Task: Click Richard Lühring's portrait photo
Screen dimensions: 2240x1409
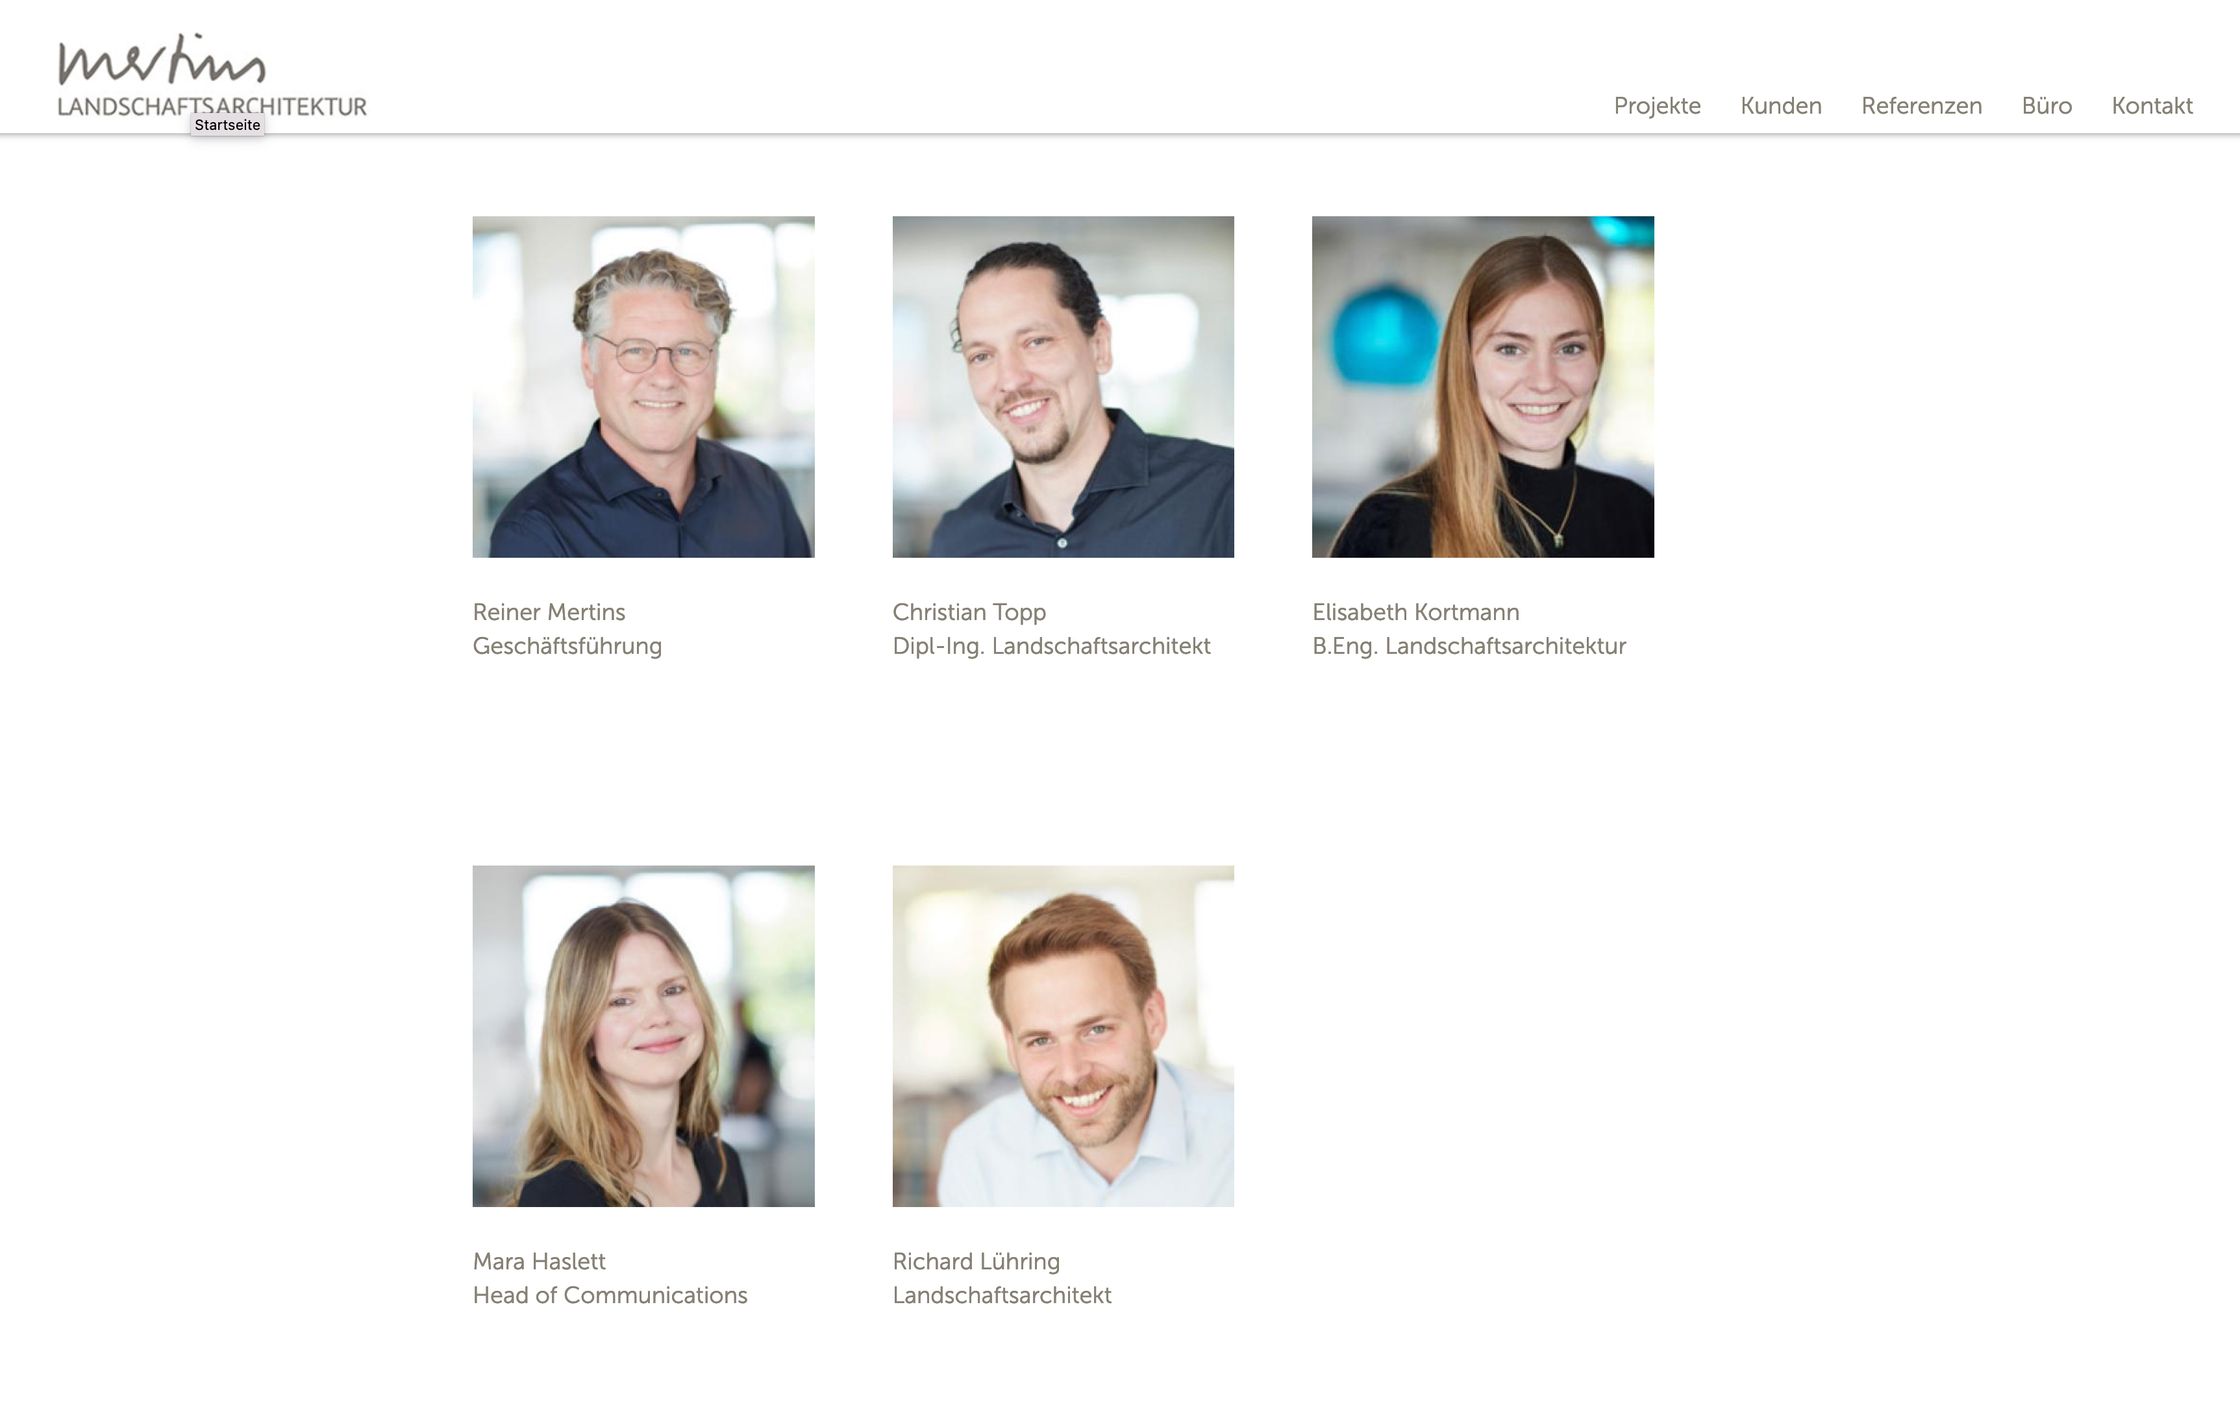Action: 1063,1036
